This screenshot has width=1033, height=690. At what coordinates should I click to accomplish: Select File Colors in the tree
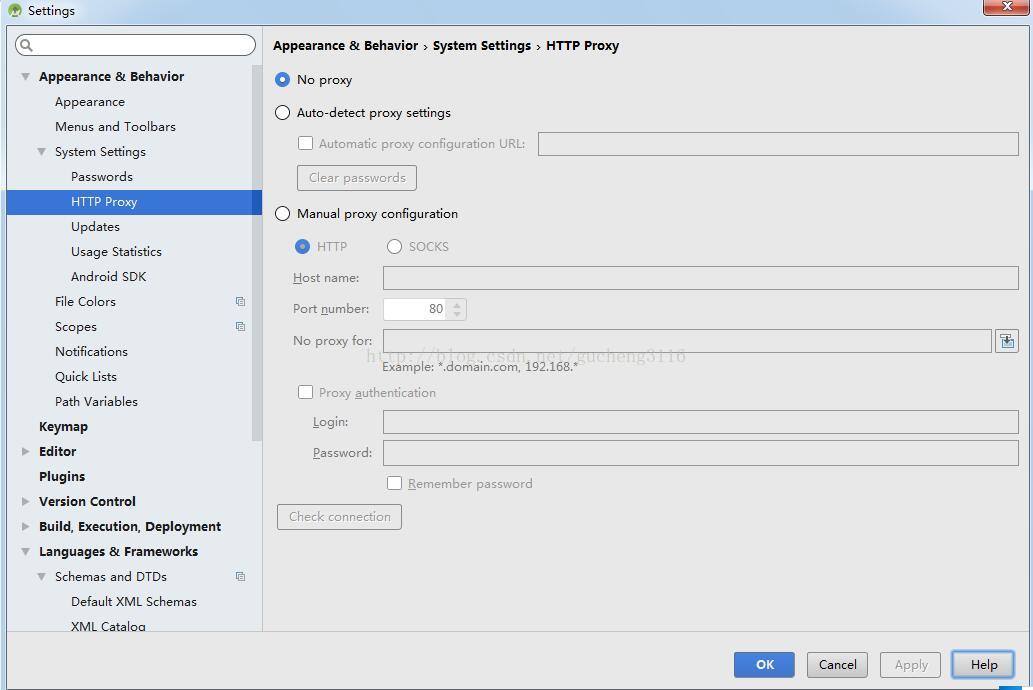click(x=85, y=301)
